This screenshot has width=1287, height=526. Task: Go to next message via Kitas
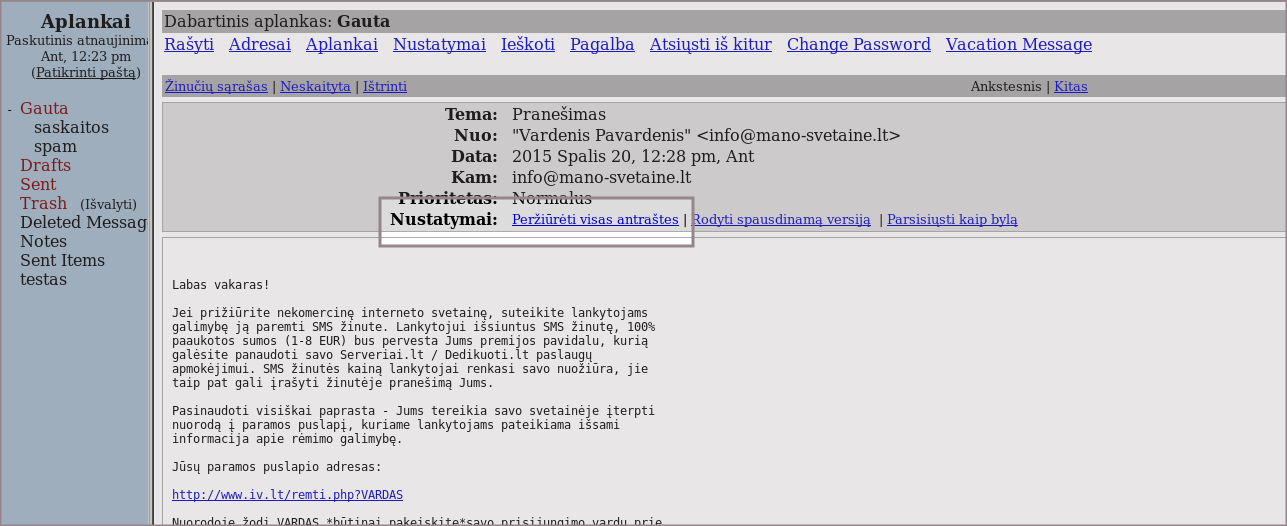pos(1070,87)
